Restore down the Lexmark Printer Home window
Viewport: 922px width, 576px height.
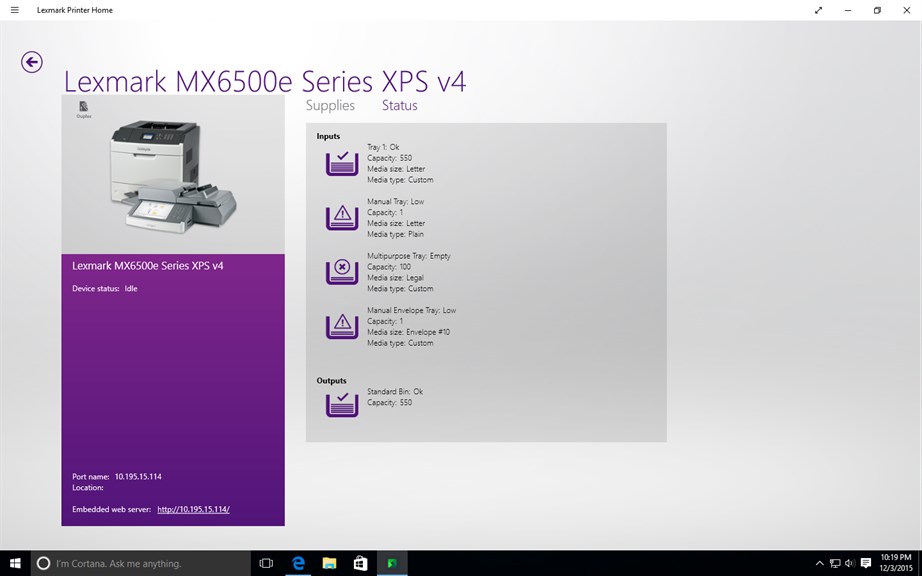(x=877, y=10)
